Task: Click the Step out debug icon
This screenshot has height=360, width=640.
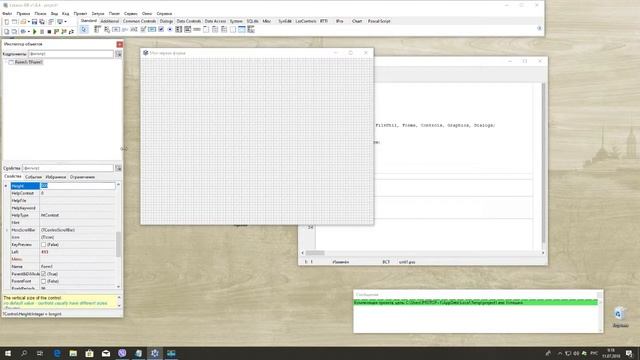Action: pos(71,31)
